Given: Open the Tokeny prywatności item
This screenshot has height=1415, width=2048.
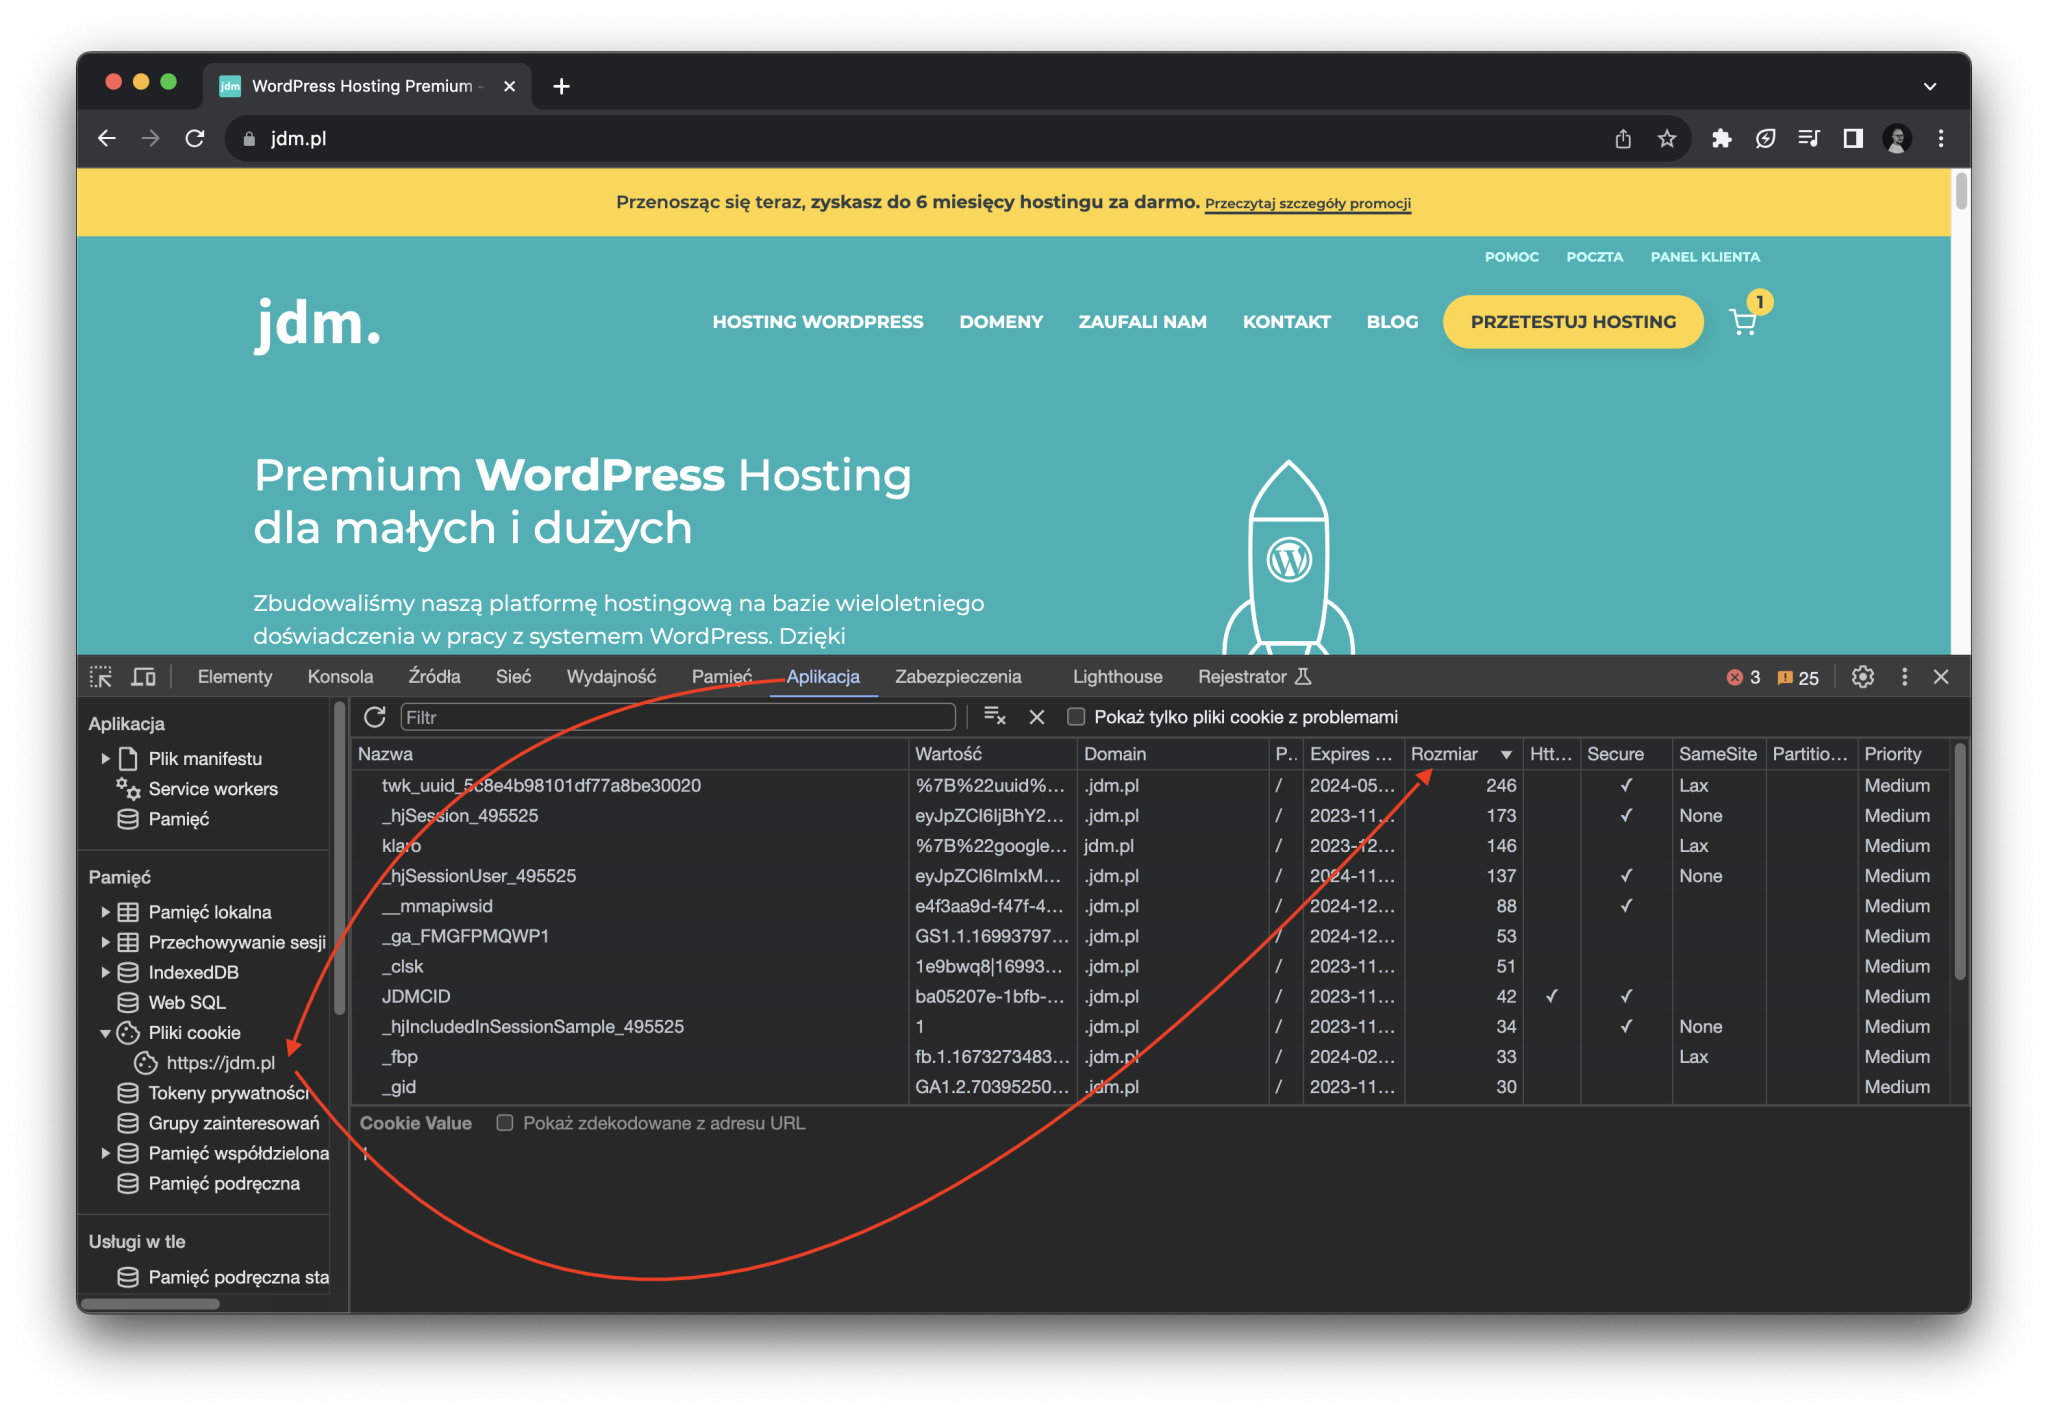Looking at the screenshot, I should [x=228, y=1093].
